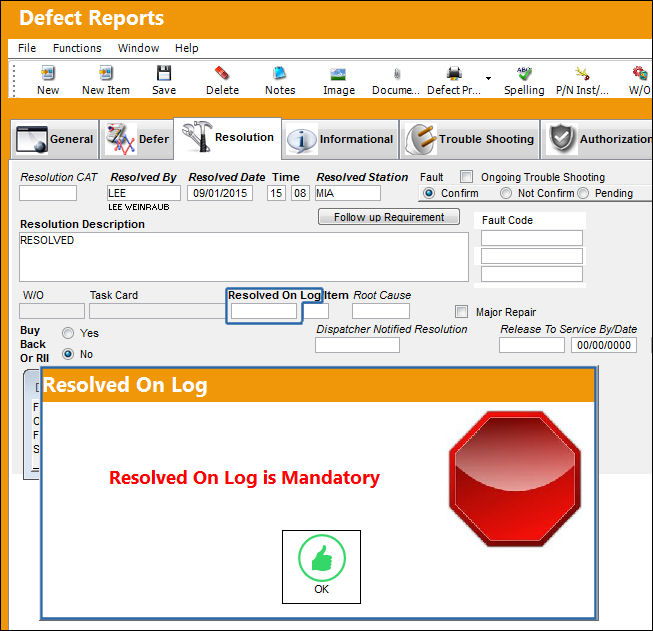Expand the Defect Print dropdown arrow
Image resolution: width=653 pixels, height=631 pixels.
tap(489, 78)
